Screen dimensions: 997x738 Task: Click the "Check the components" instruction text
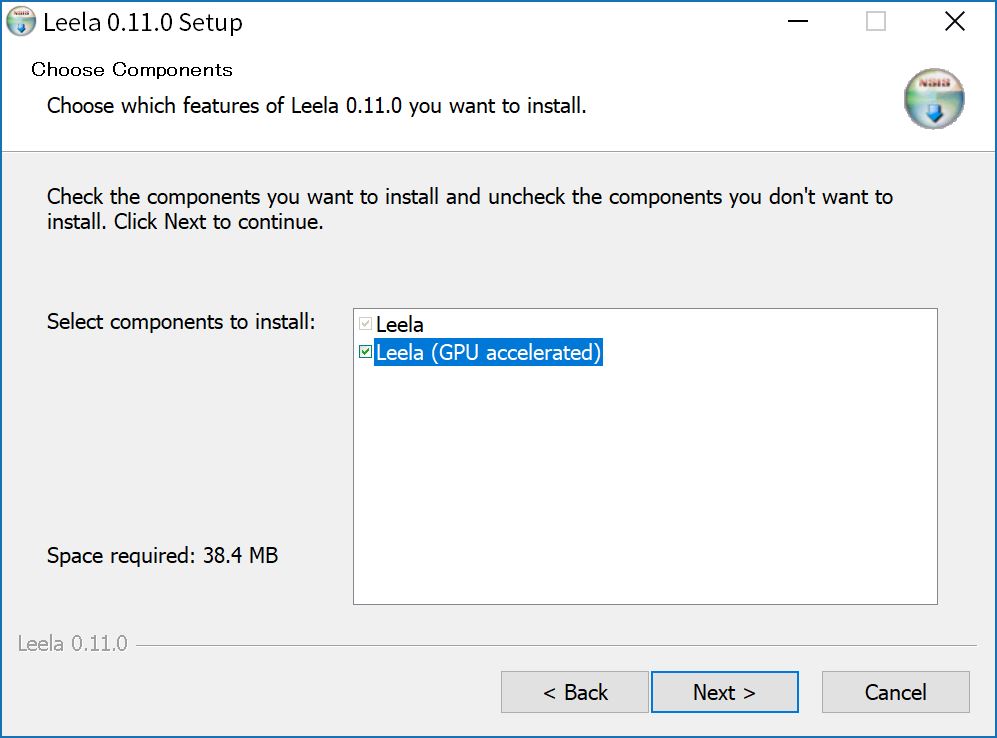tap(469, 209)
